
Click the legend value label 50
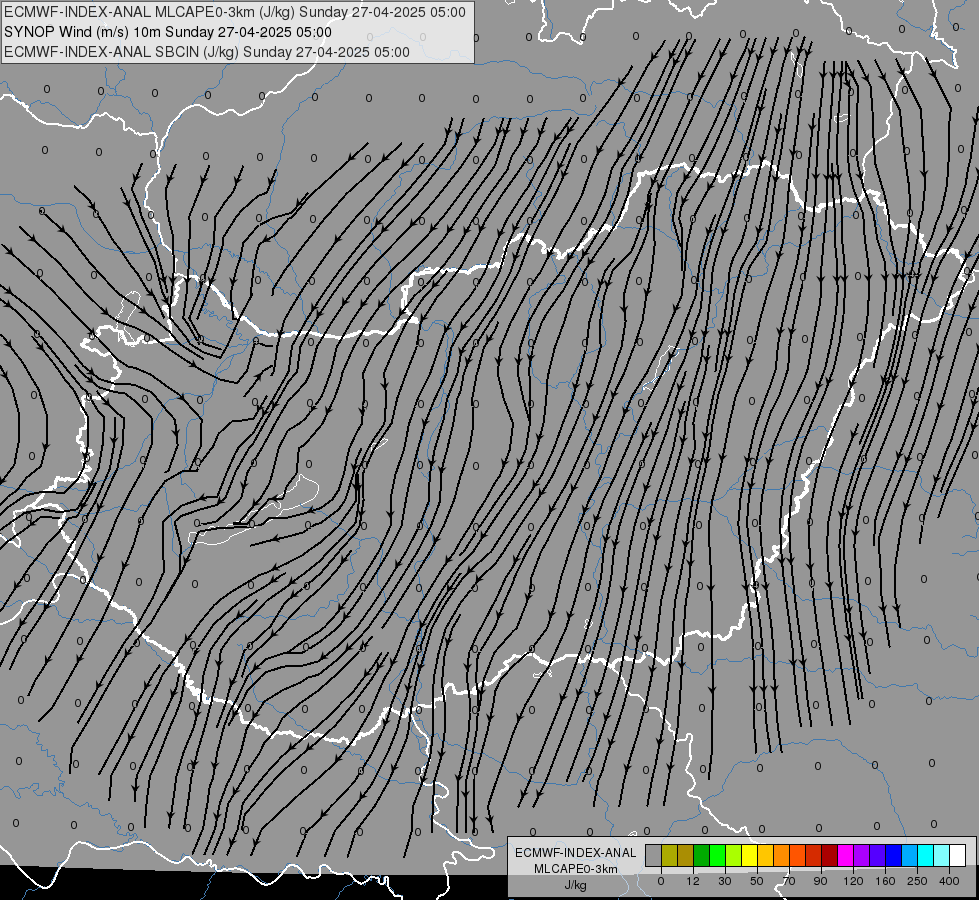(757, 881)
